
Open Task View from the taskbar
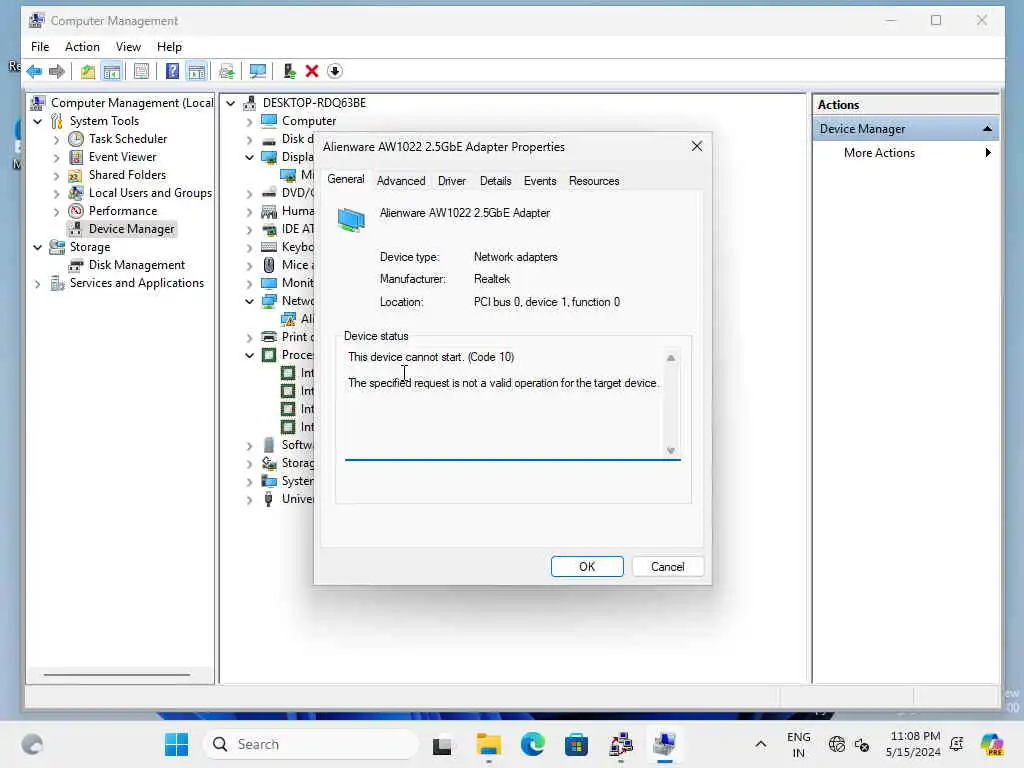[442, 744]
